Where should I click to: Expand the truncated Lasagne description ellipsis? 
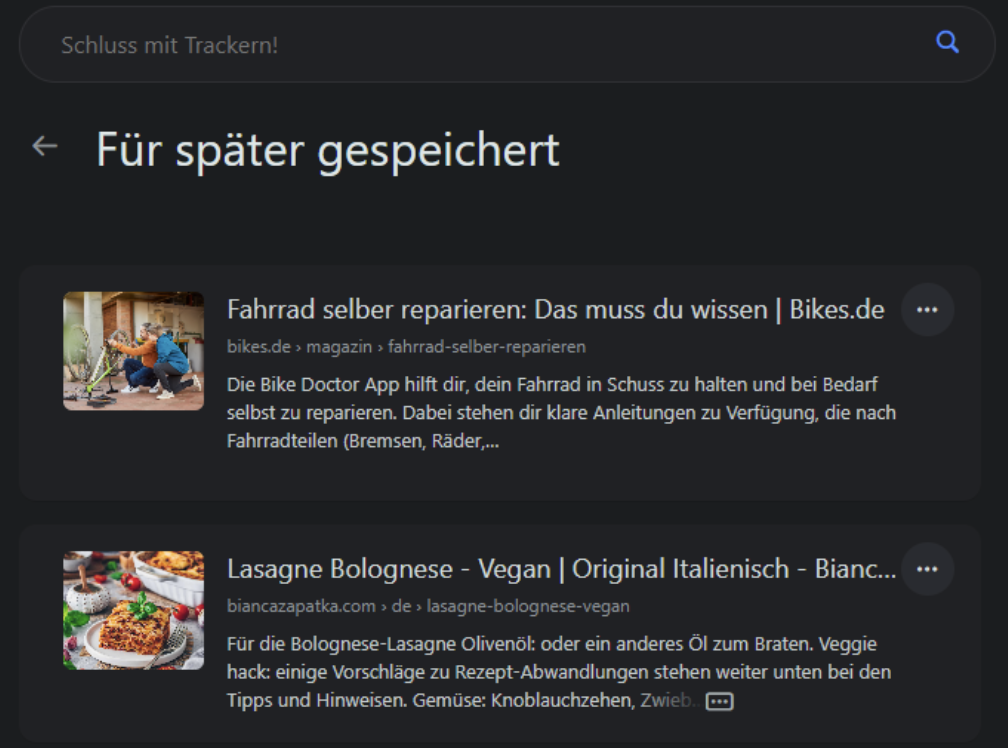tap(720, 702)
